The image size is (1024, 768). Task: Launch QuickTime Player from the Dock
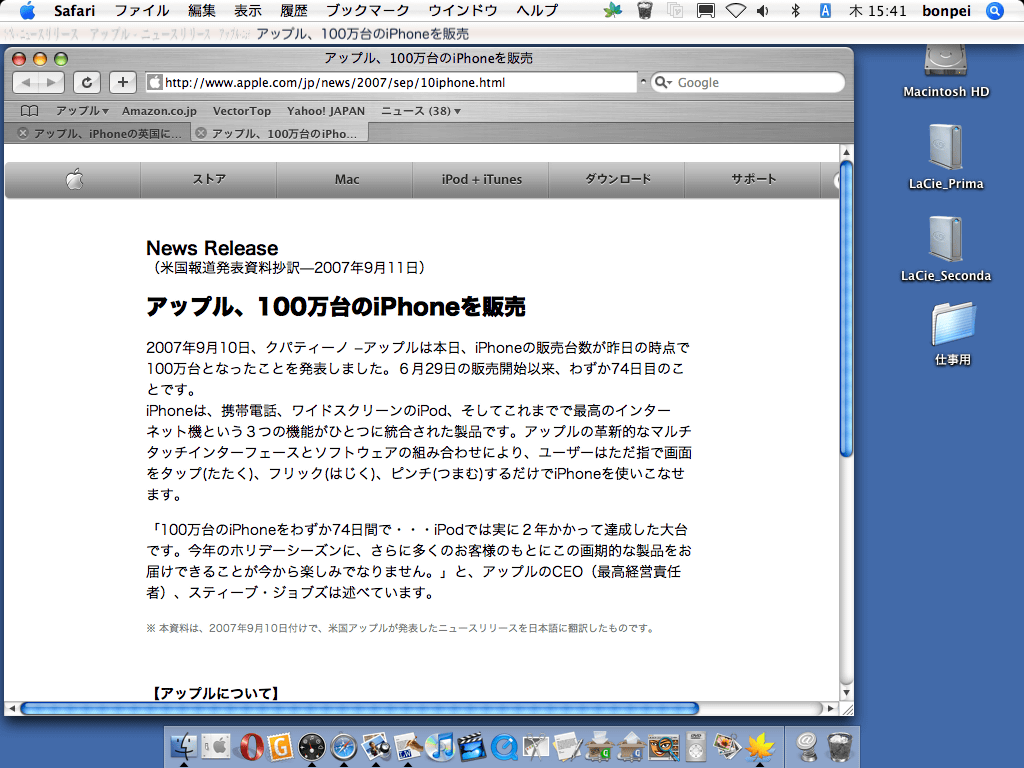[x=504, y=747]
